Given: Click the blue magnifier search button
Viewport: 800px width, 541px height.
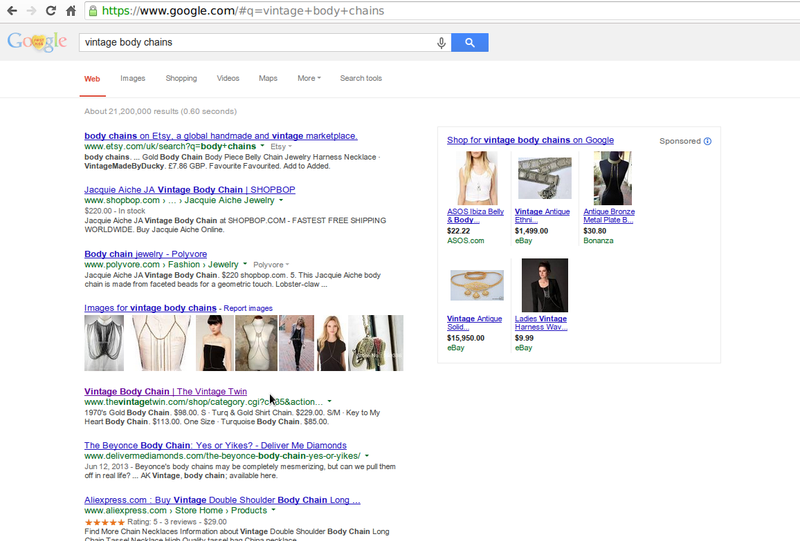Looking at the screenshot, I should (470, 42).
